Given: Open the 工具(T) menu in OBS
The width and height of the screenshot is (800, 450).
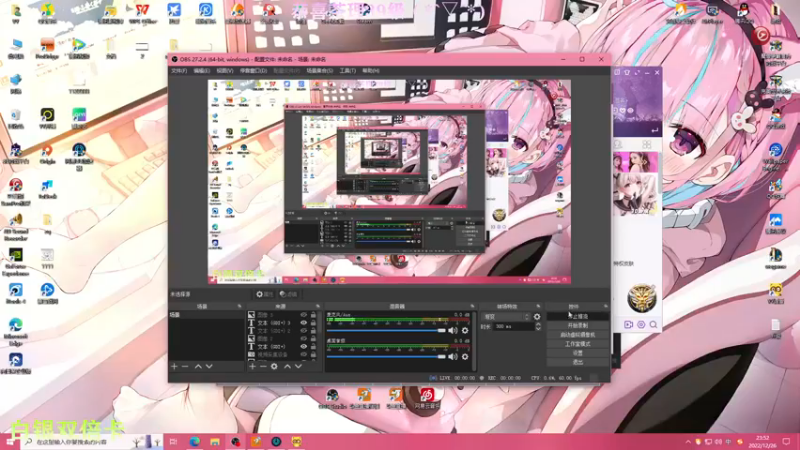Looking at the screenshot, I should [347, 71].
